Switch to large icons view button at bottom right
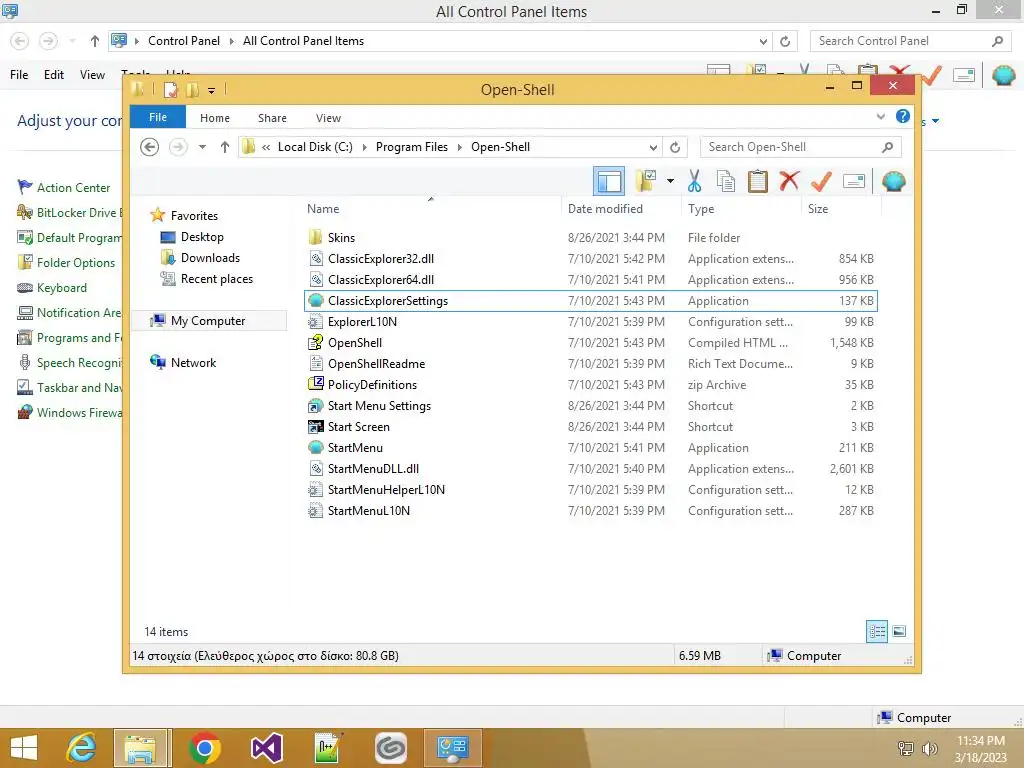 pos(899,631)
